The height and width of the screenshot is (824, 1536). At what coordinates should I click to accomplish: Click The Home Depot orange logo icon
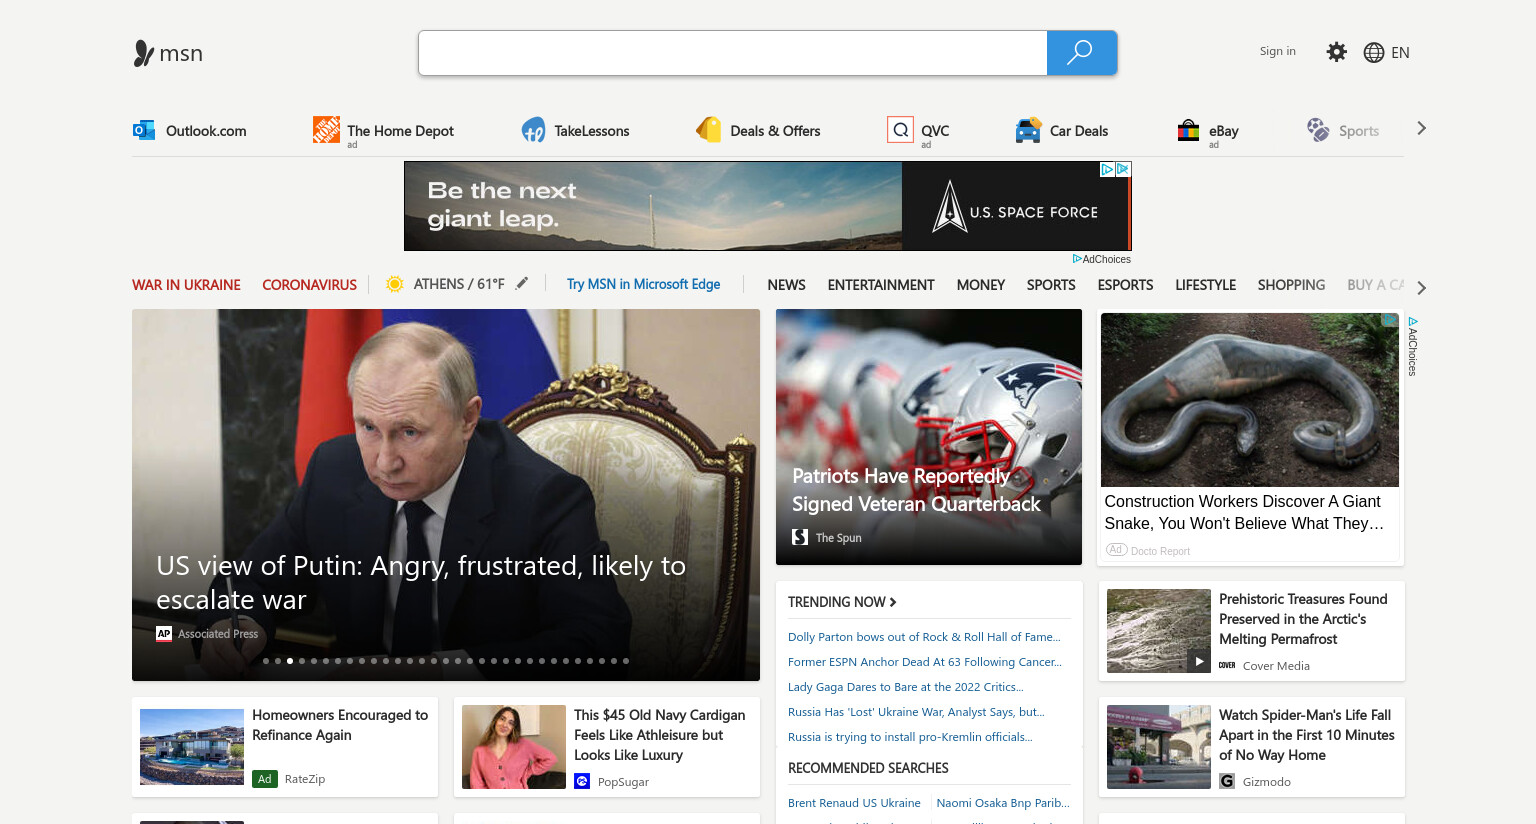326,130
